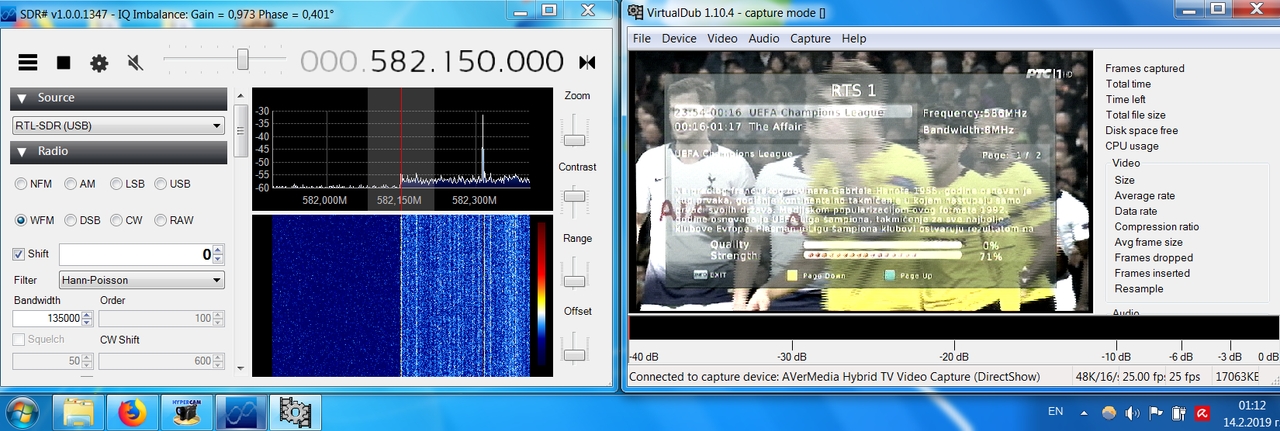The image size is (1280, 431).
Task: Click 'Frames captured' info label
Action: (1145, 68)
